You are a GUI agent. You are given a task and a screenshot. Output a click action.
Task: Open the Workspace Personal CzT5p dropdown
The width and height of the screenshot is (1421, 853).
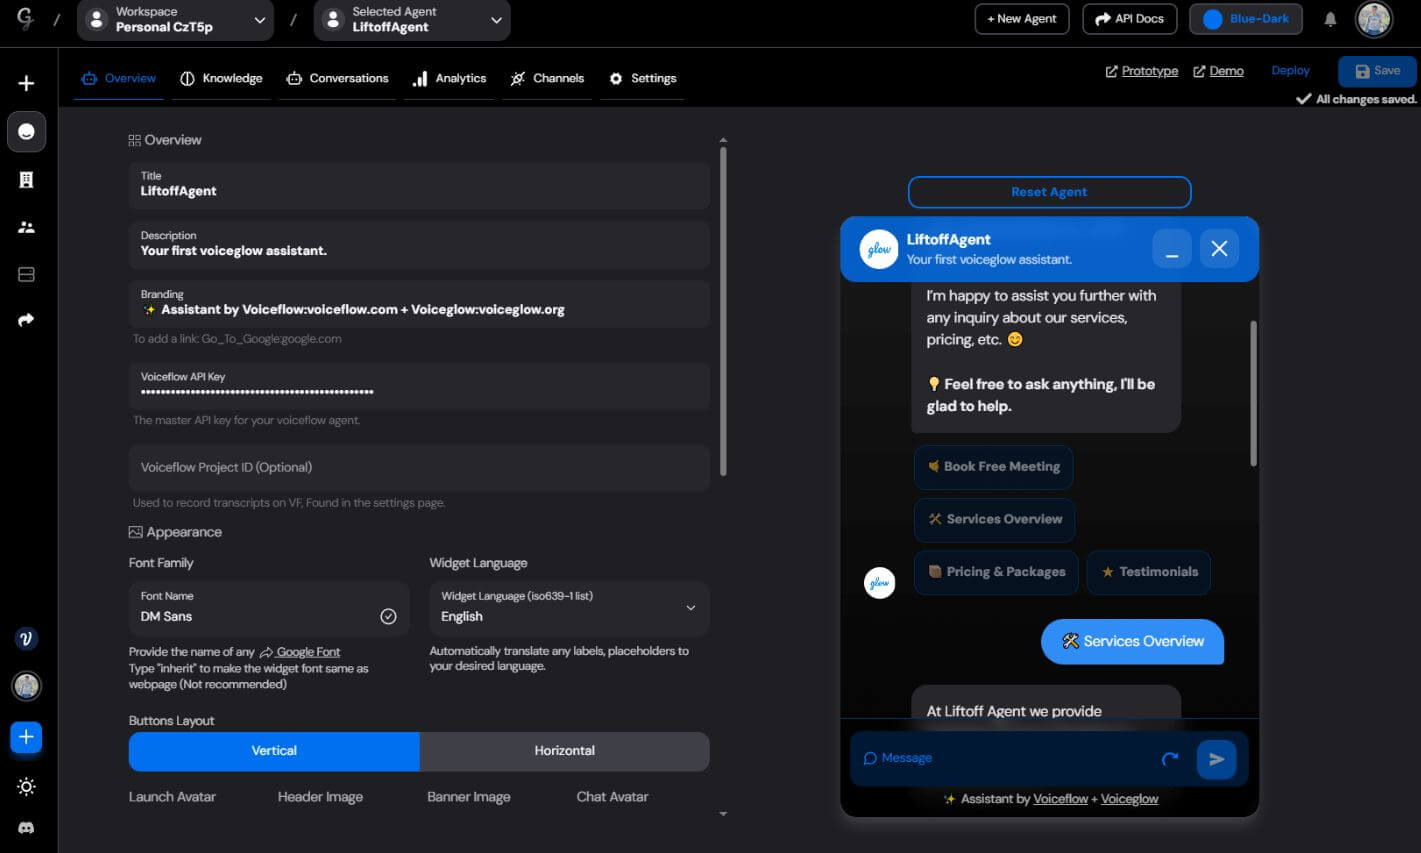point(175,20)
